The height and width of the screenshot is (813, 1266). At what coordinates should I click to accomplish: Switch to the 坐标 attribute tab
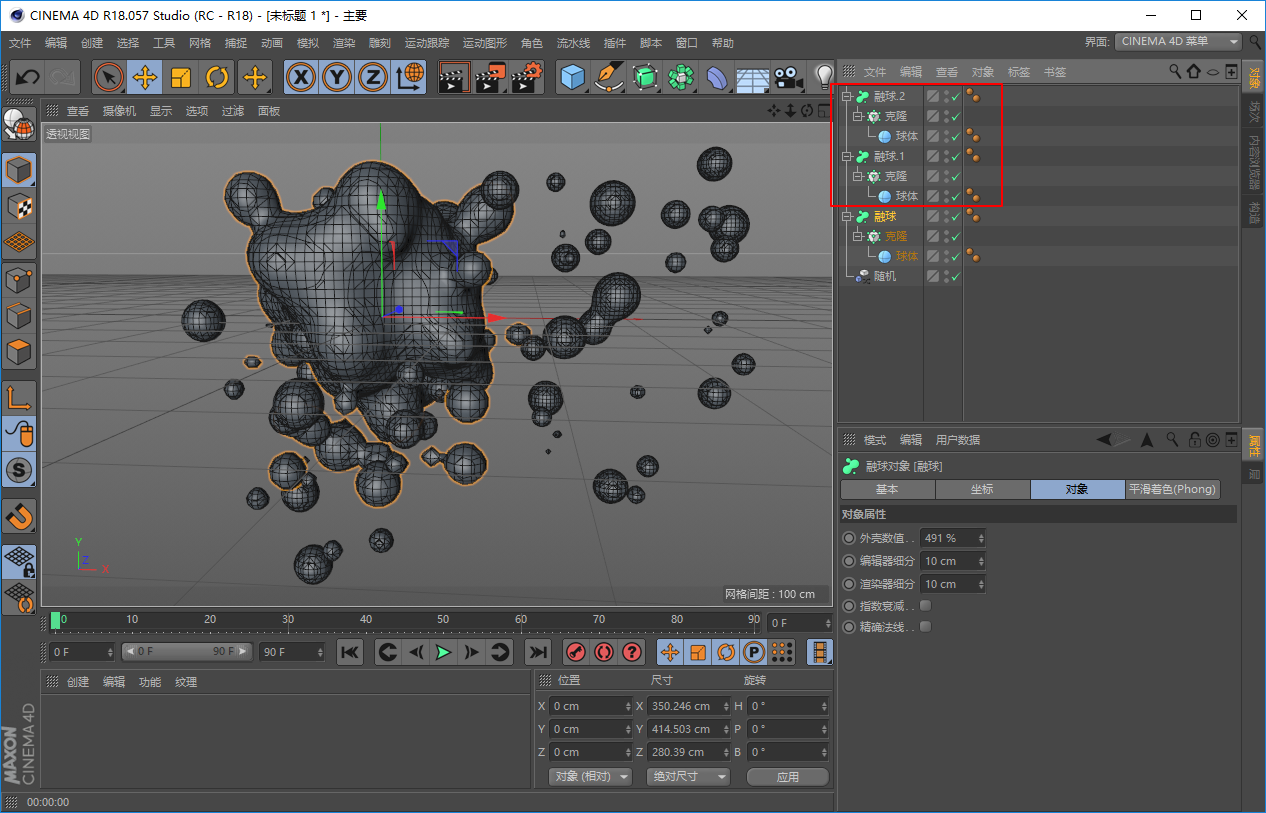(x=982, y=490)
